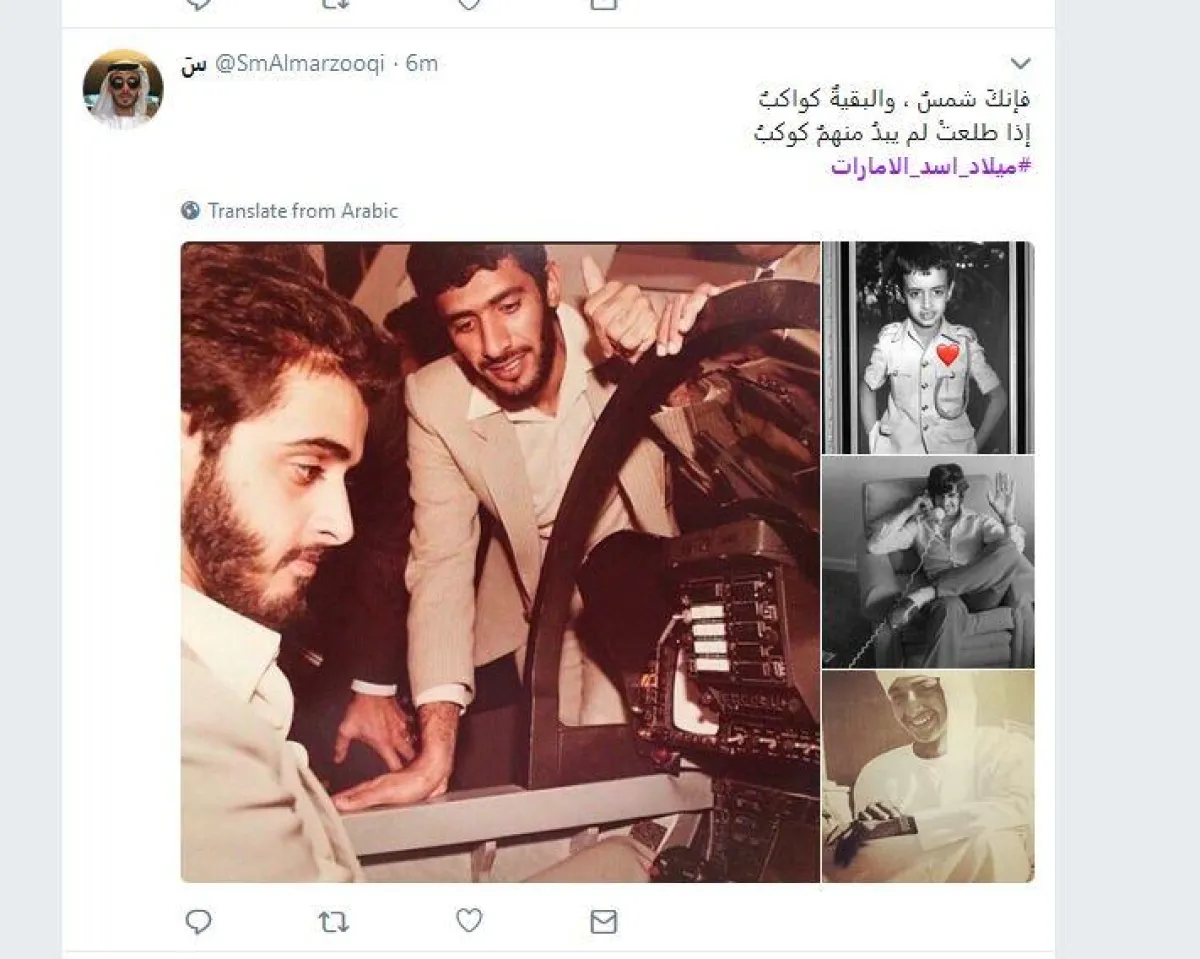Click globe icon beside Translate from Arabic

point(191,211)
